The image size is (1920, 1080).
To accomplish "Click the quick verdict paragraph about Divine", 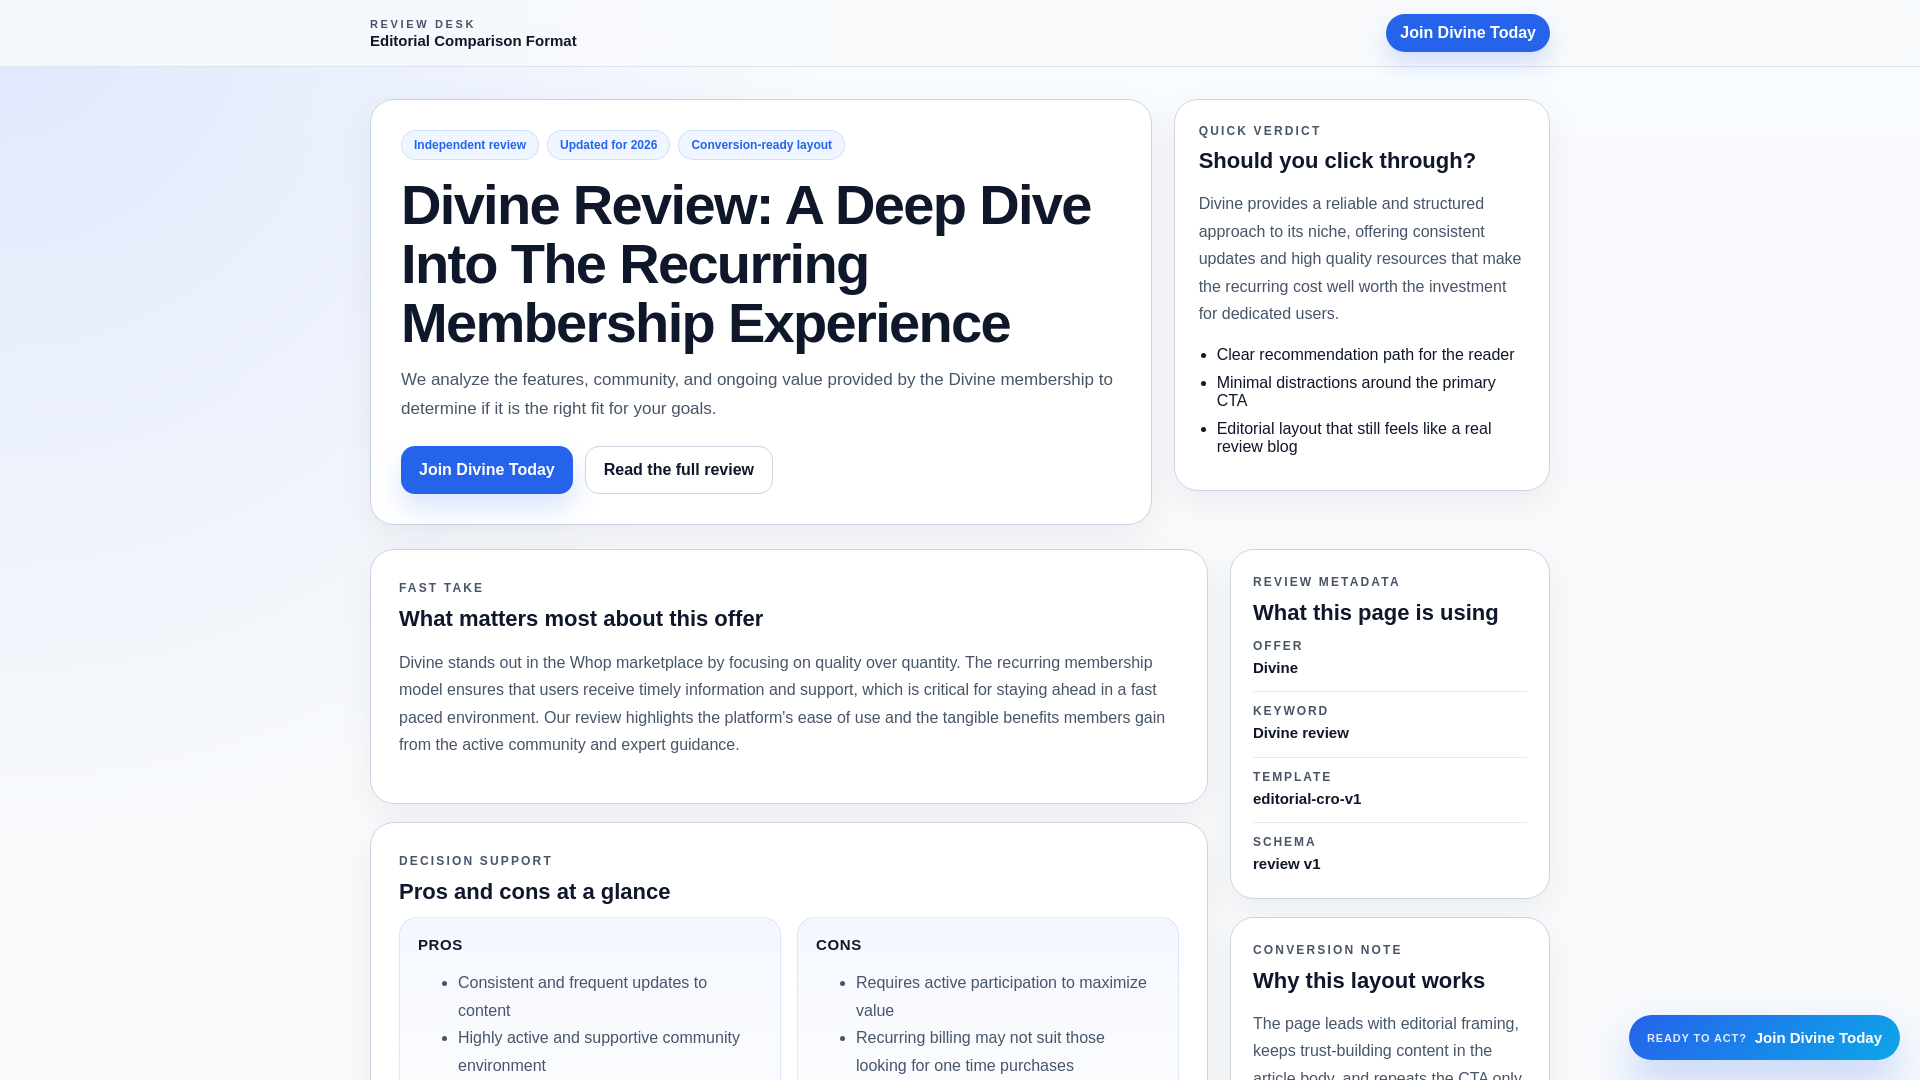I will coord(1360,259).
